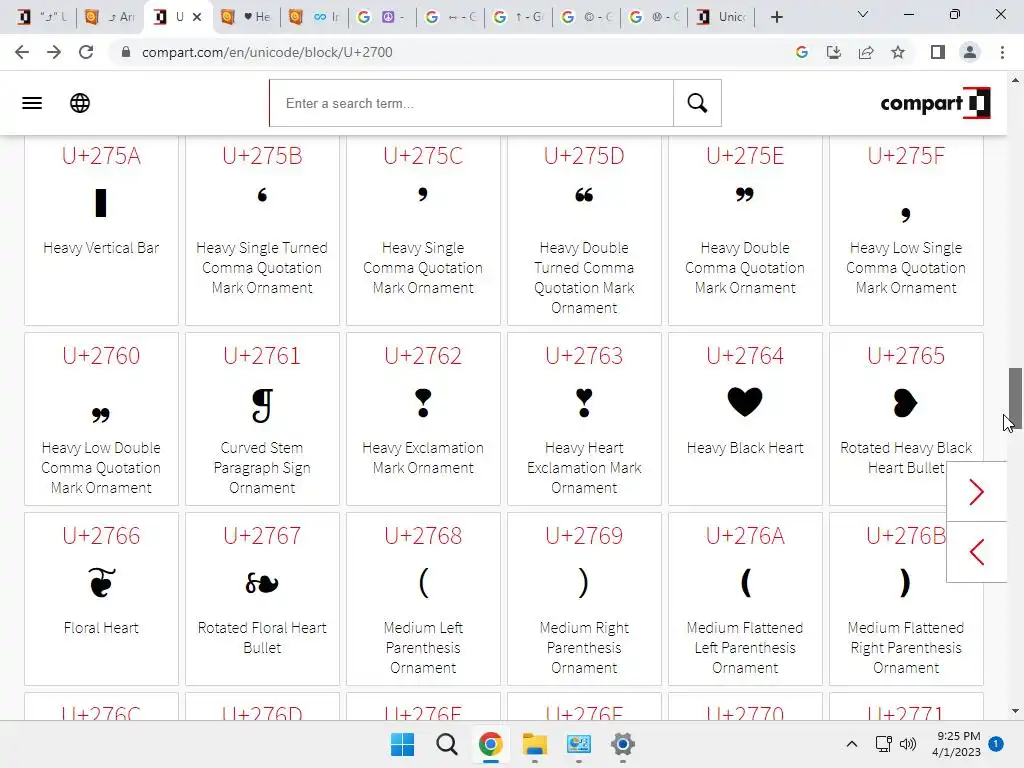This screenshot has width=1024, height=768.
Task: Click the Heavy Black Heart glyph
Action: click(745, 401)
